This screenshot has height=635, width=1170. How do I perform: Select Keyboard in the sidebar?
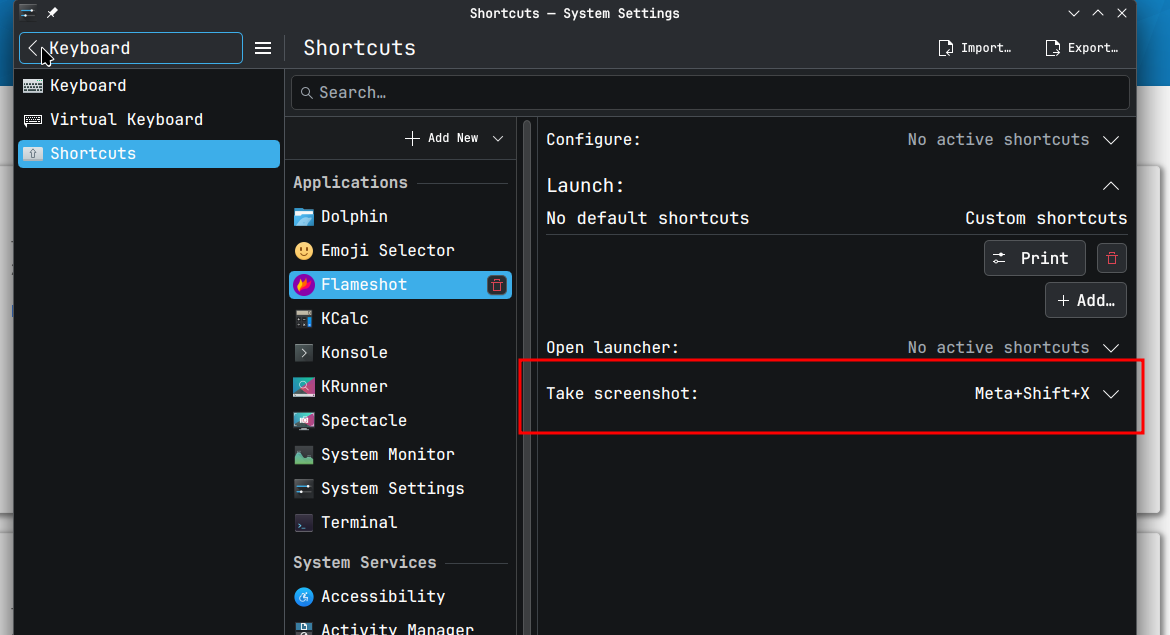pos(148,86)
